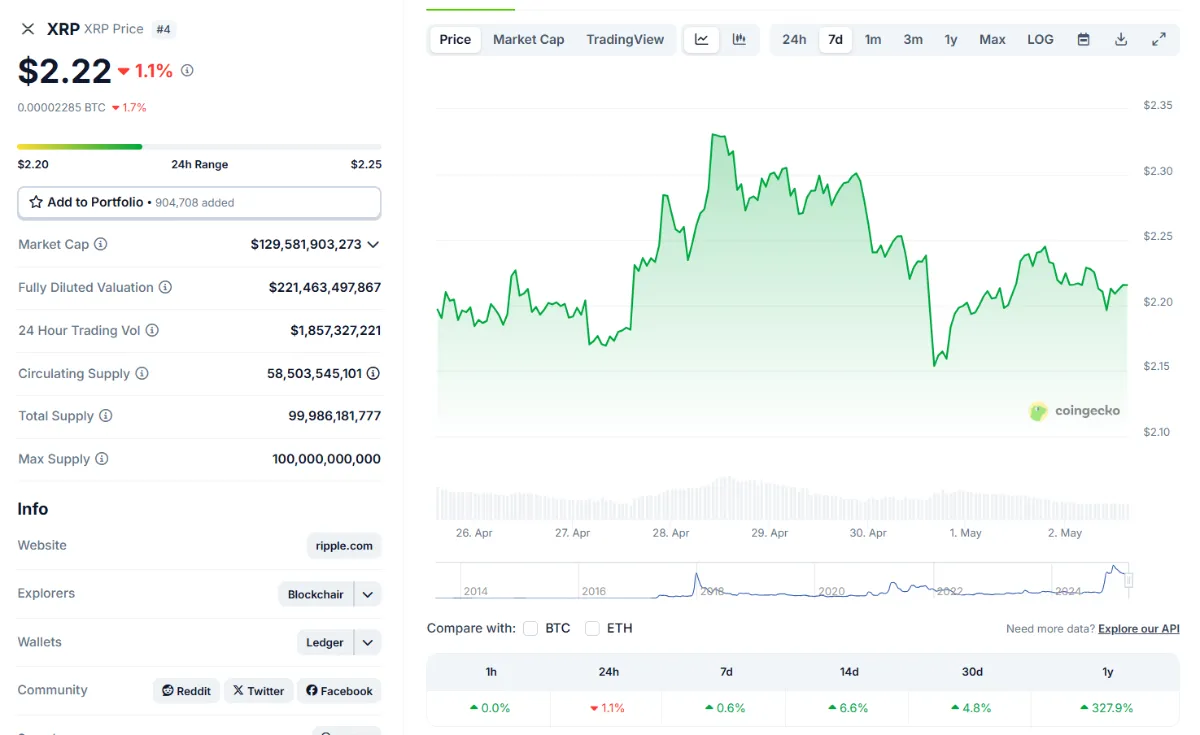Switch to the TradingView tab
The width and height of the screenshot is (1200, 735).
tap(625, 40)
